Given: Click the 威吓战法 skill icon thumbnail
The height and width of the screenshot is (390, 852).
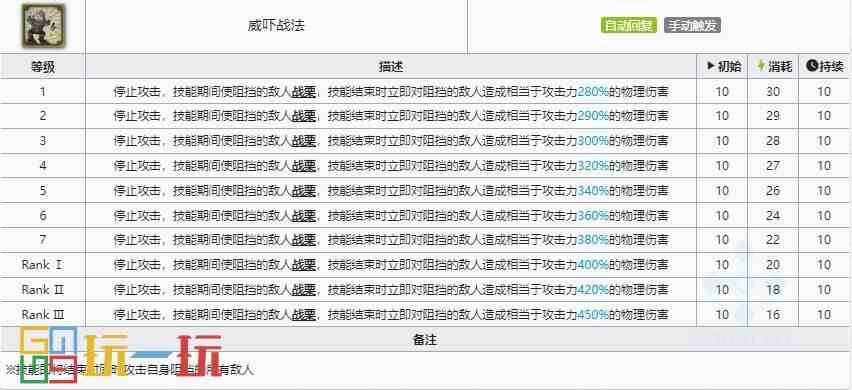Looking at the screenshot, I should pyautogui.click(x=43, y=26).
